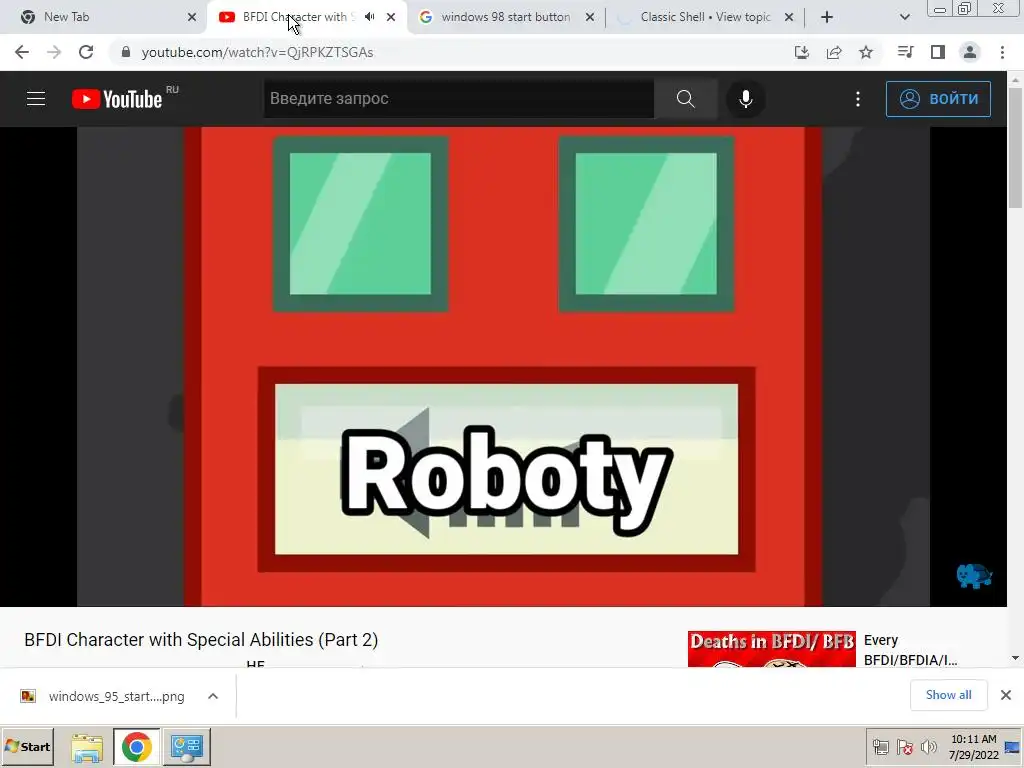Screen dimensions: 1024x768
Task: Click the ВОЙТИ sign-in button
Action: pyautogui.click(x=938, y=99)
